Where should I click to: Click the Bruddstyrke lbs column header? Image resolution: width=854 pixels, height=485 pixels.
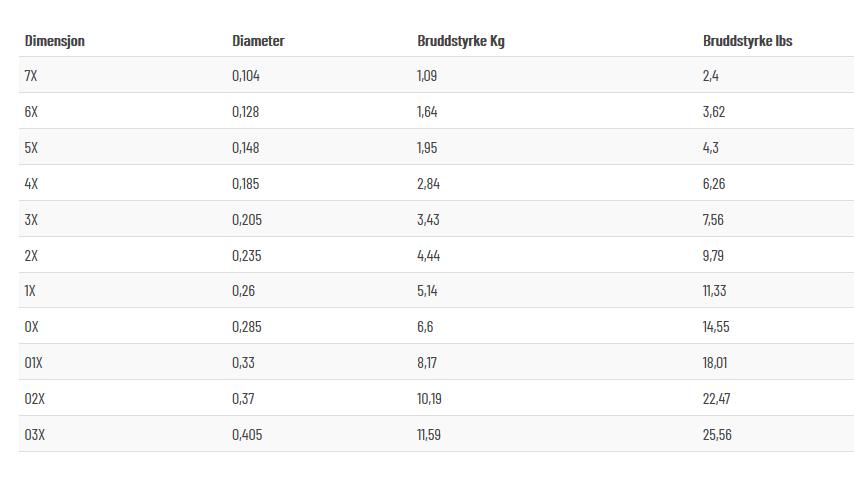coord(747,41)
